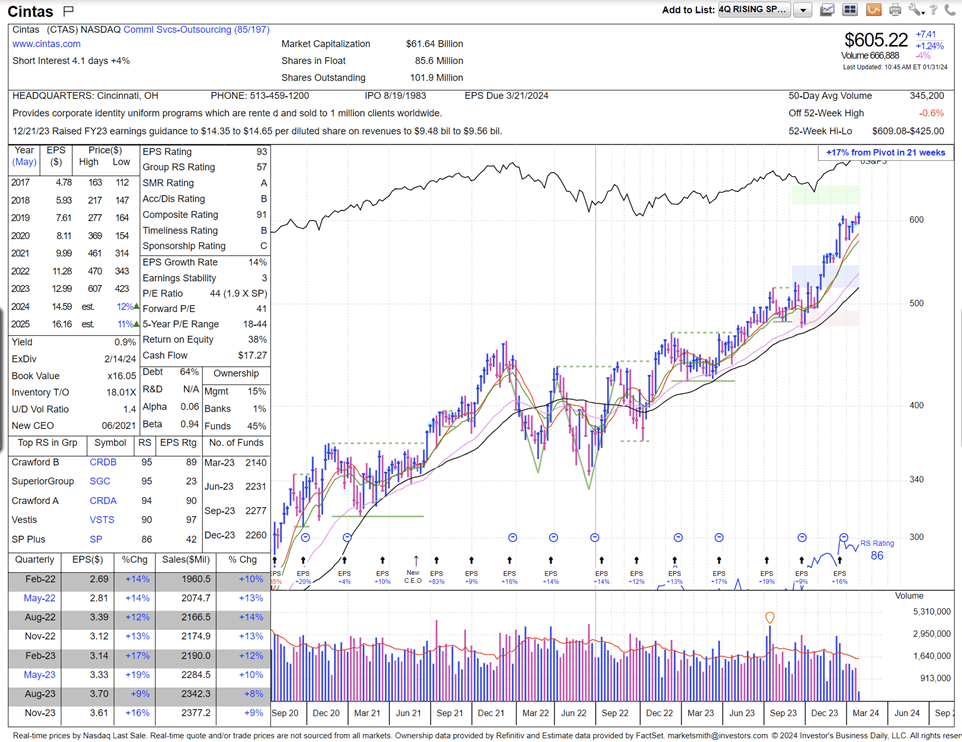Screen dimensions: 962x742
Task: Toggle the flag marker beside Cintas title
Action: click(66, 9)
